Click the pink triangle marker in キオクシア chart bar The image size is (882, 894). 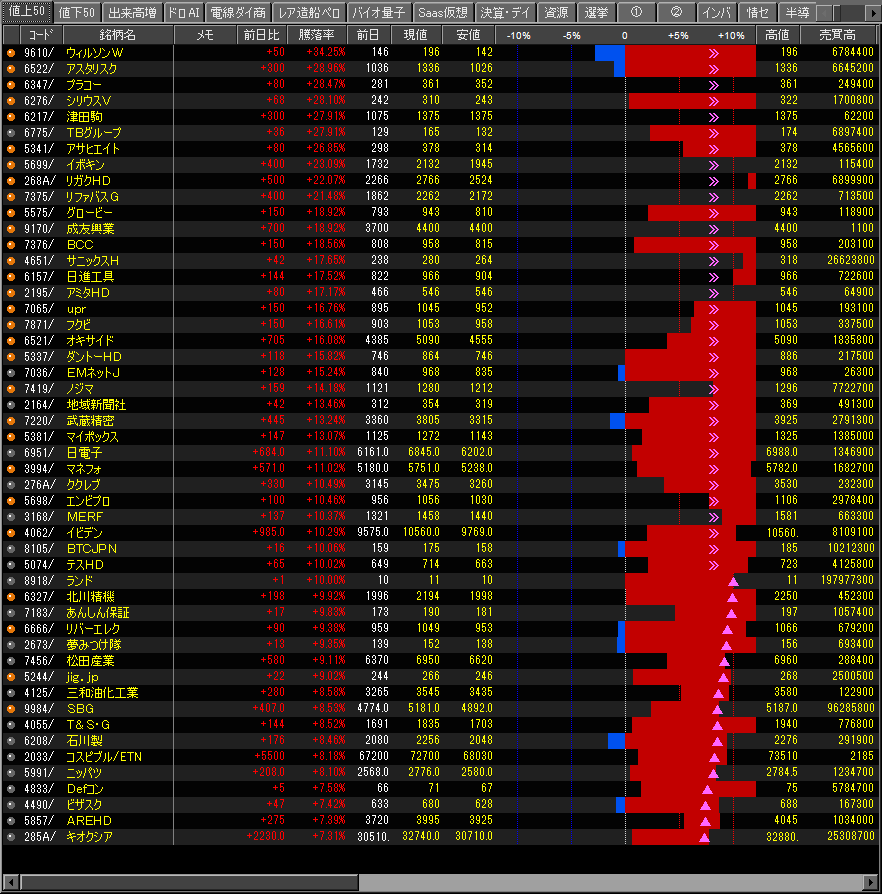tap(703, 836)
